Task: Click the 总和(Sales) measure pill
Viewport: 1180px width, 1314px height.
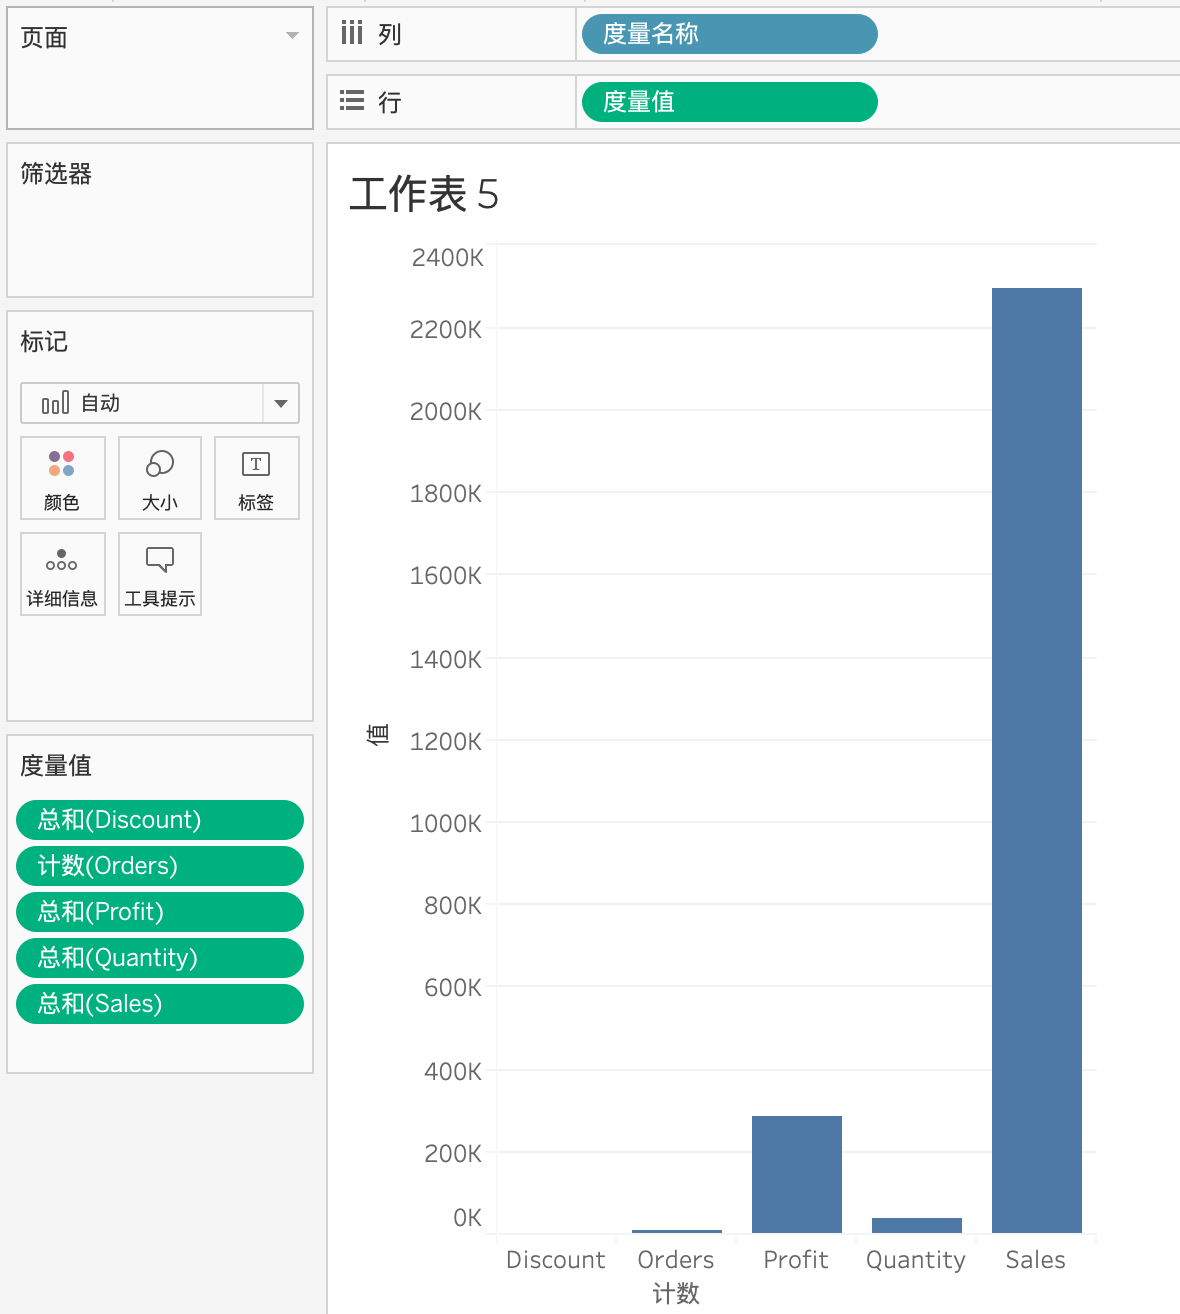Action: click(x=159, y=1003)
